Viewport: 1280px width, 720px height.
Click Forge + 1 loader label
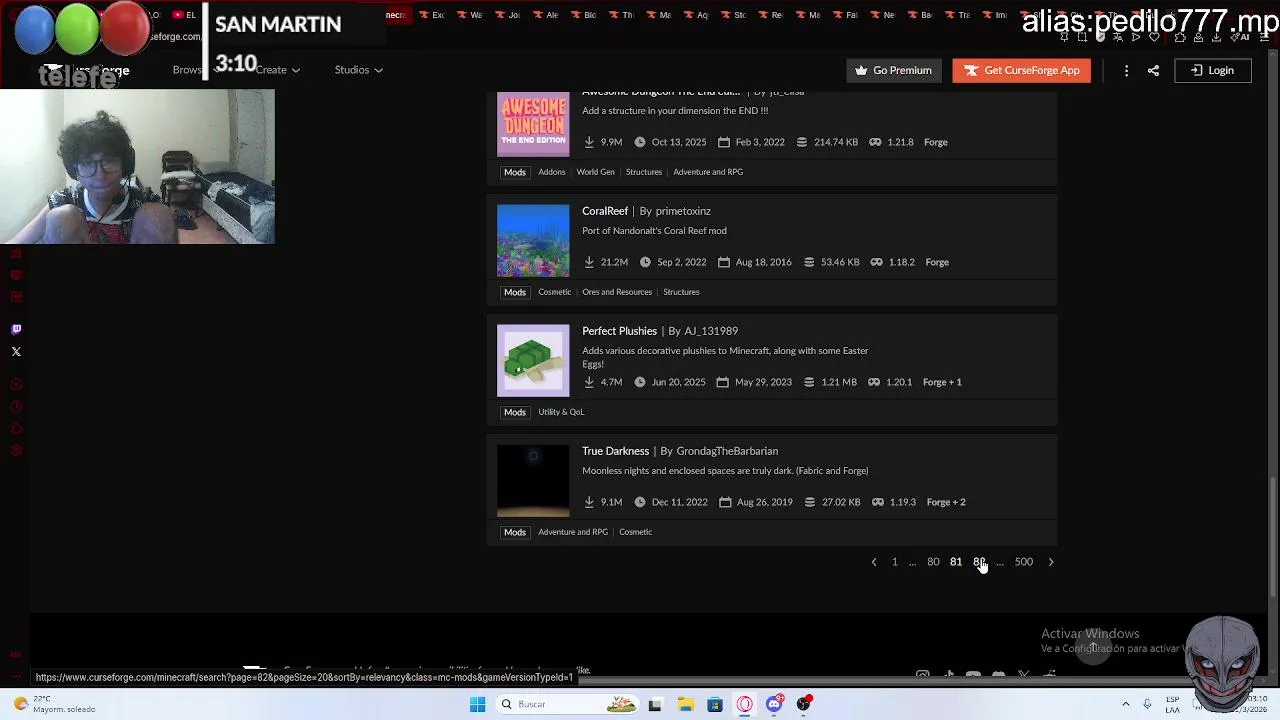pos(942,382)
